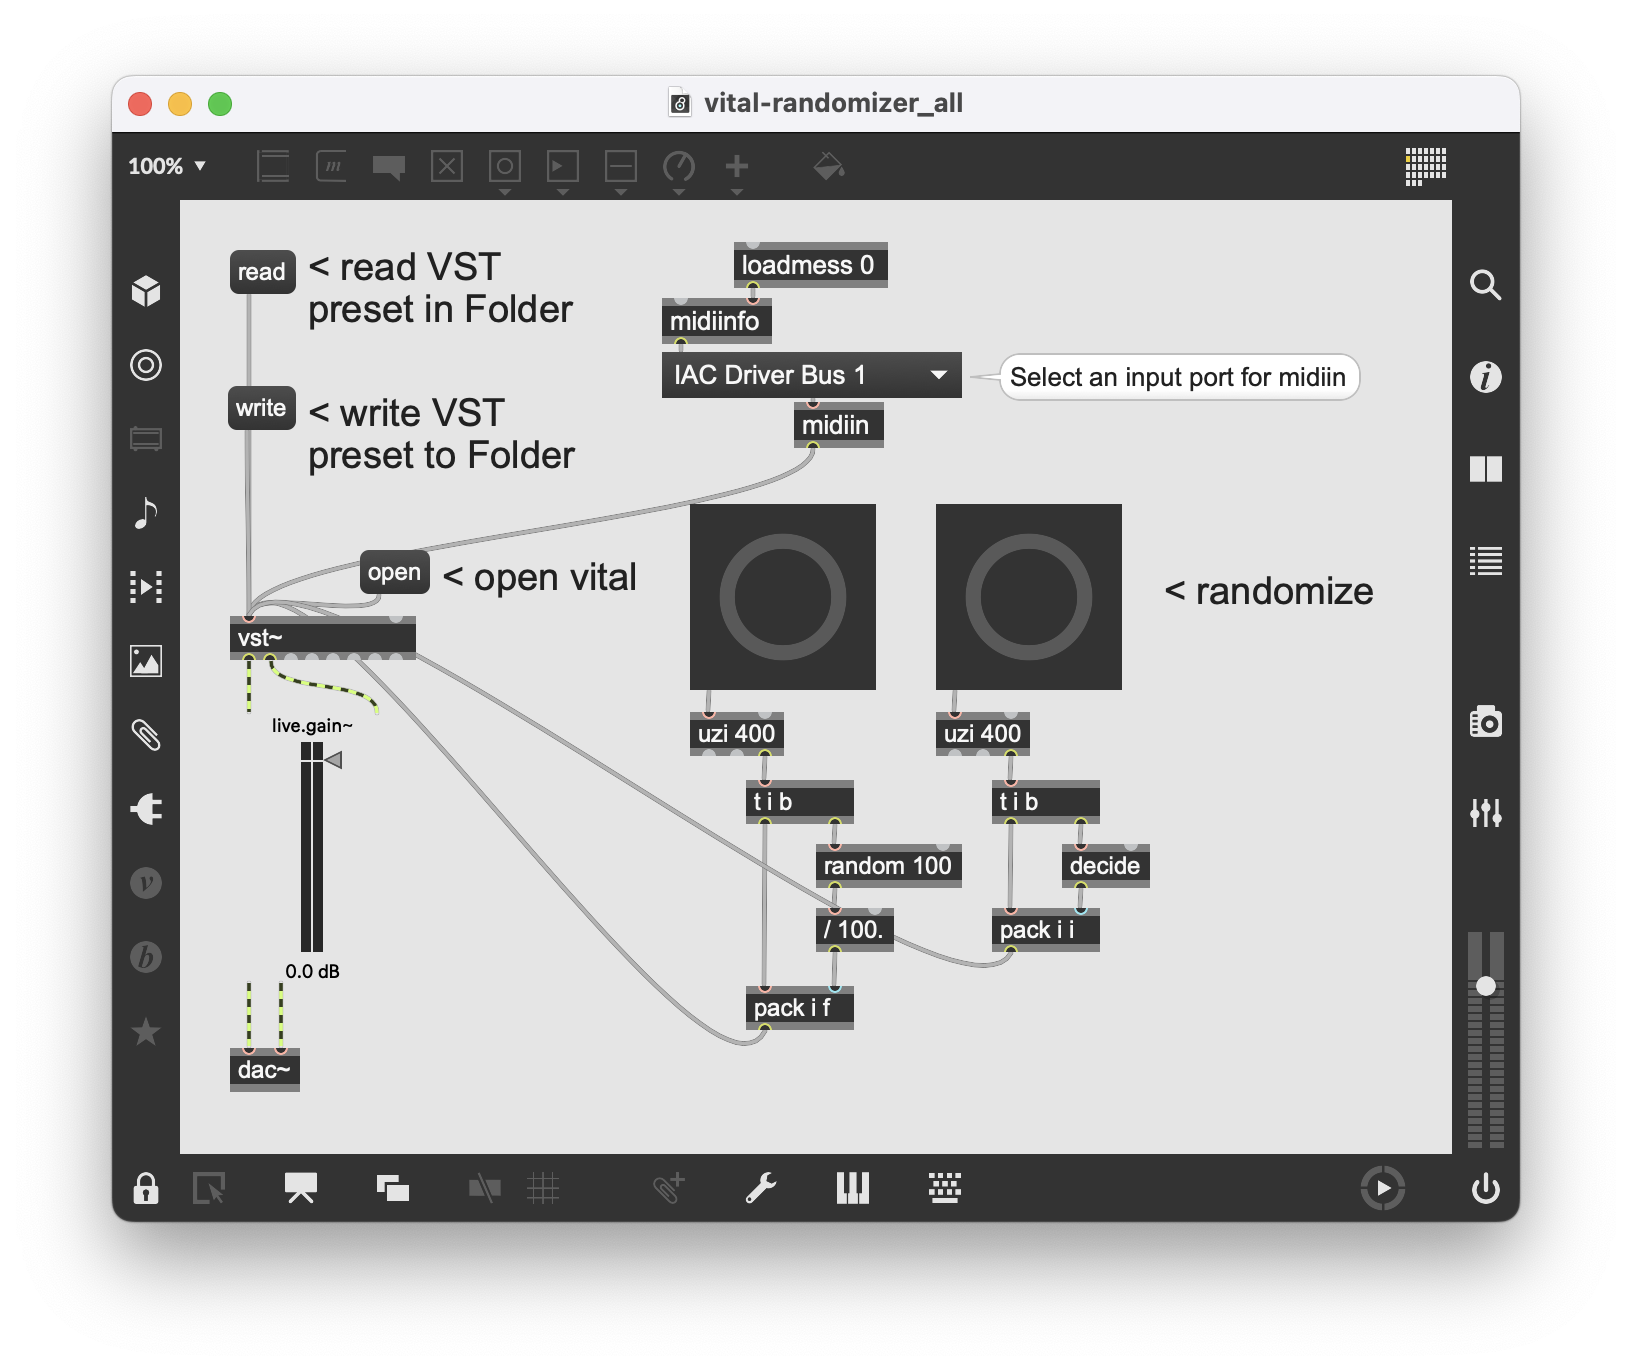Open the snapshots camera icon
The image size is (1632, 1370).
[1485, 721]
